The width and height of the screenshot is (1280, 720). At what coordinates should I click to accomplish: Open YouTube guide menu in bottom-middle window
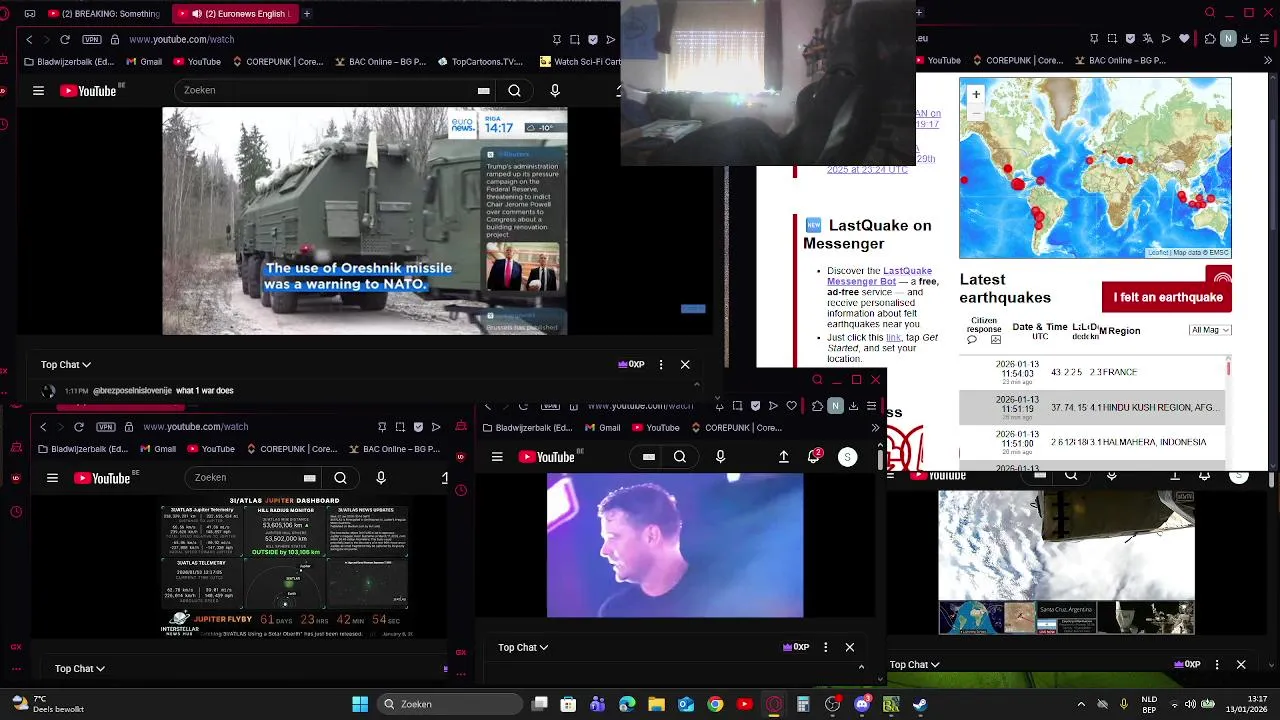point(497,457)
